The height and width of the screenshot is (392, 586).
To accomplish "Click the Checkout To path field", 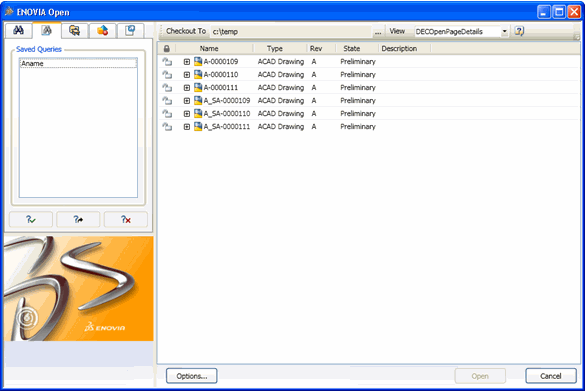I will 292,32.
